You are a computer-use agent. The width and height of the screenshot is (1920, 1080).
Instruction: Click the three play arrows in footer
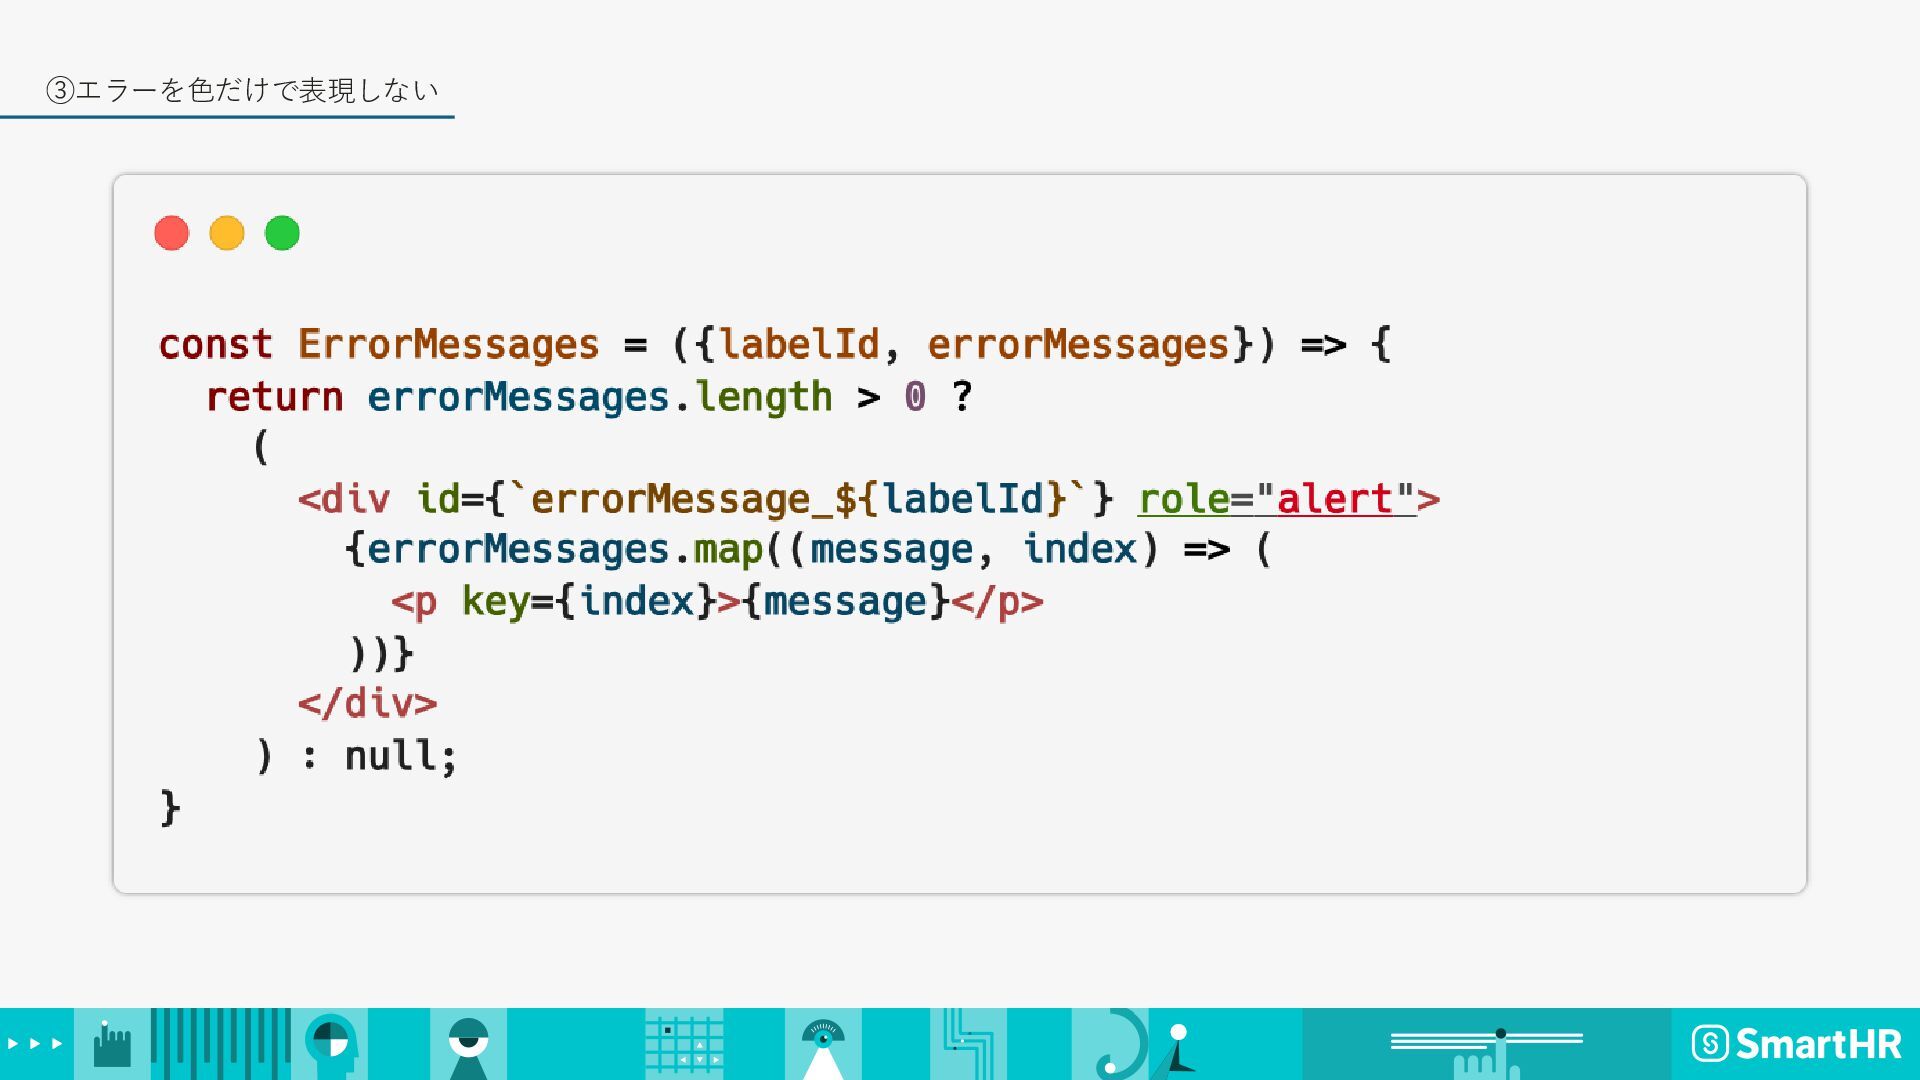click(x=35, y=1044)
